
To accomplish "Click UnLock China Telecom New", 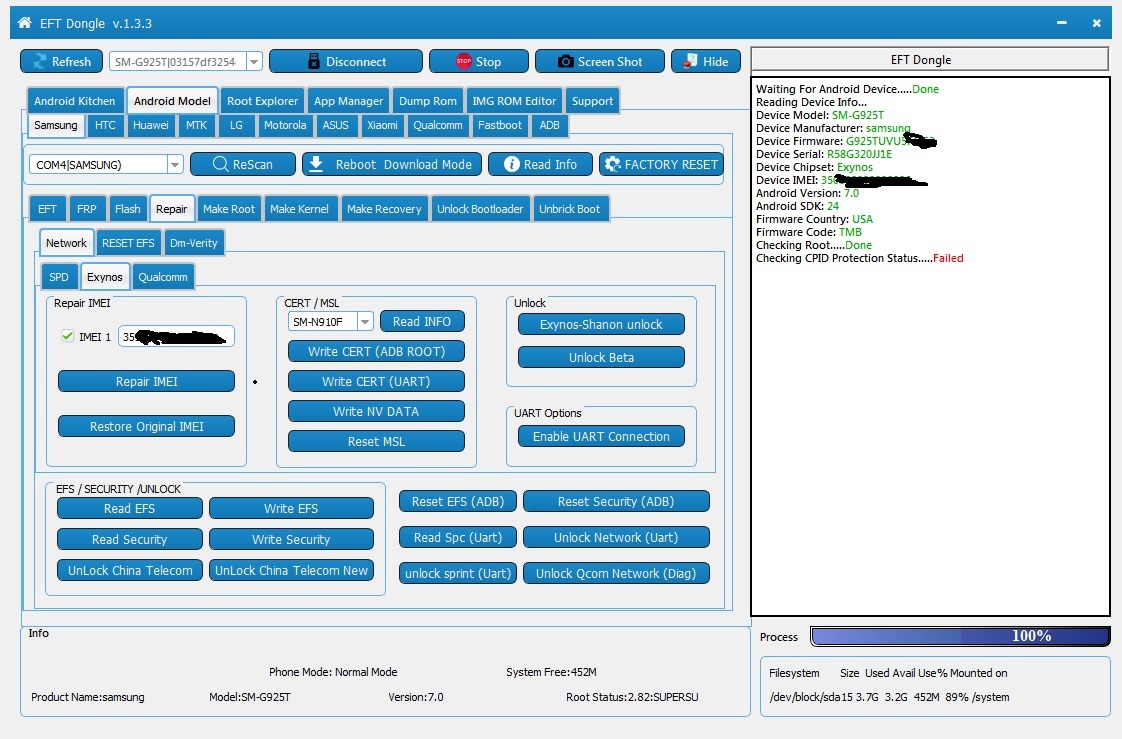I will coord(291,570).
